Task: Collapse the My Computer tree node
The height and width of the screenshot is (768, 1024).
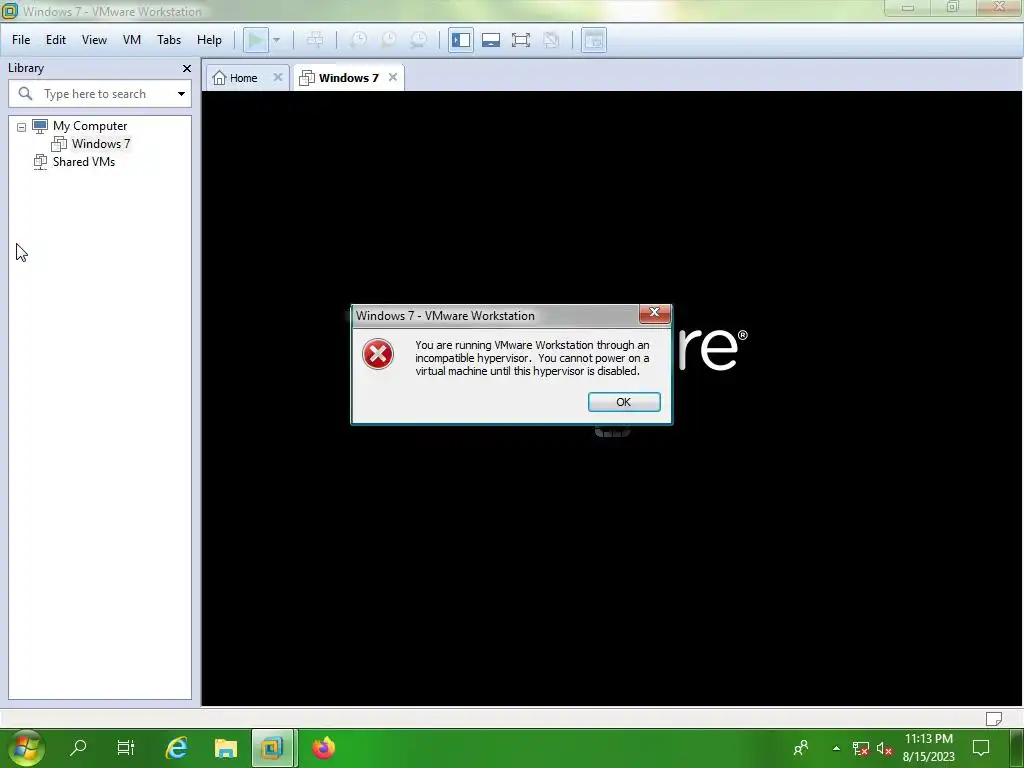Action: pos(22,127)
